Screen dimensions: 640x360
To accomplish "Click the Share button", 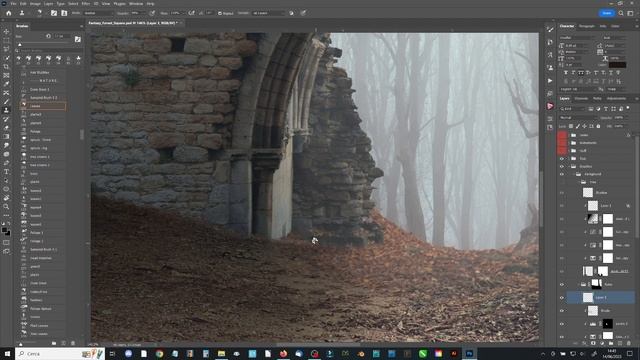I will [x=607, y=13].
